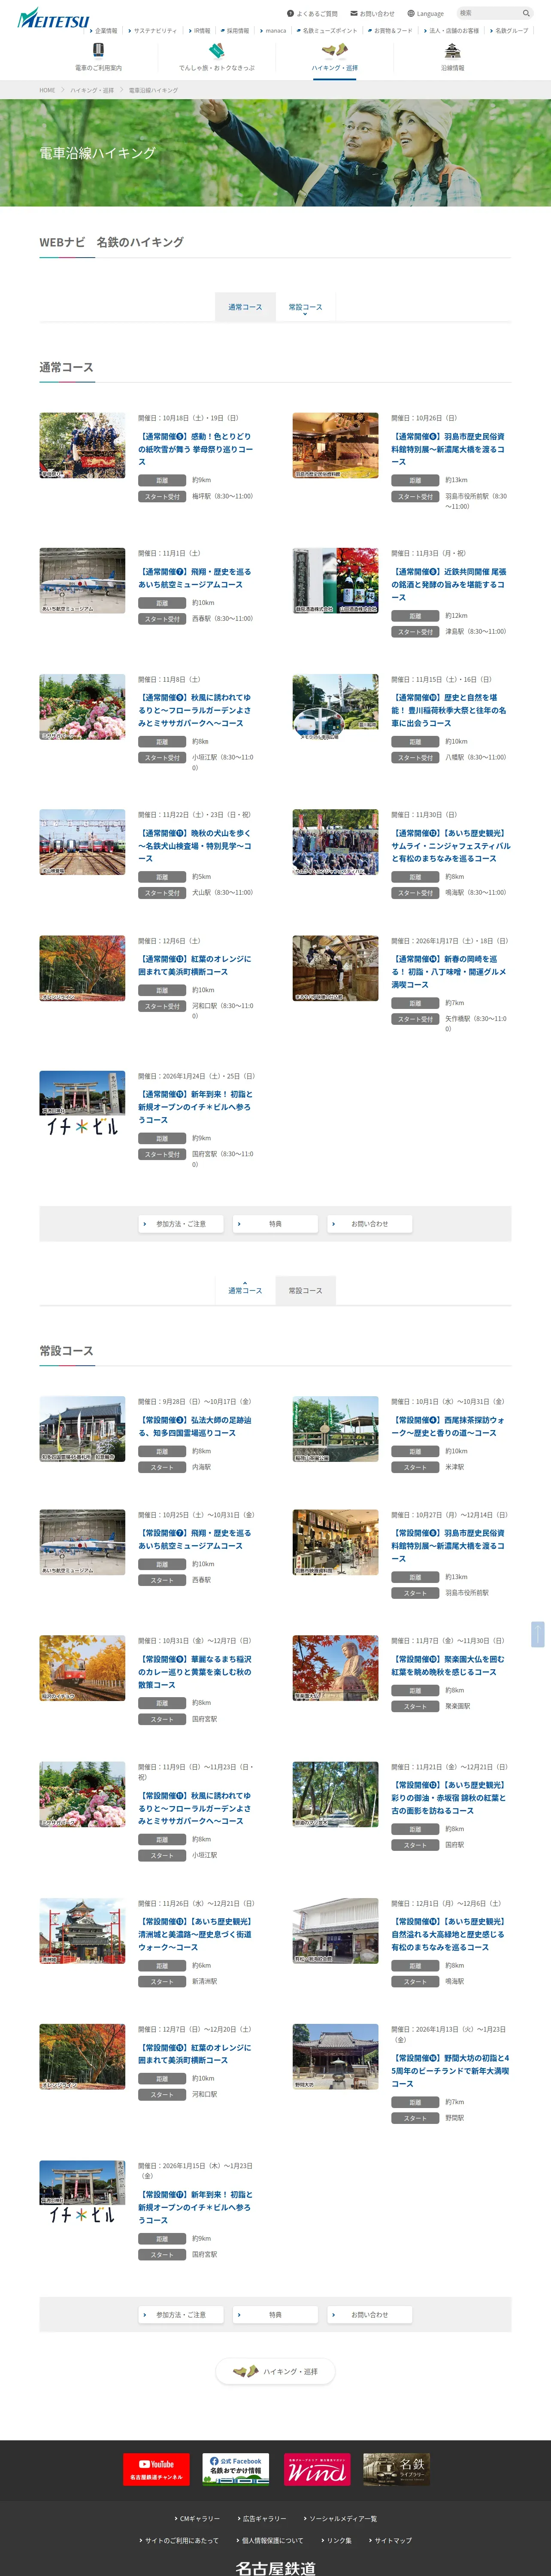Open 常設開催 秋風に誘われて course link
The height and width of the screenshot is (2576, 551).
[195, 1808]
